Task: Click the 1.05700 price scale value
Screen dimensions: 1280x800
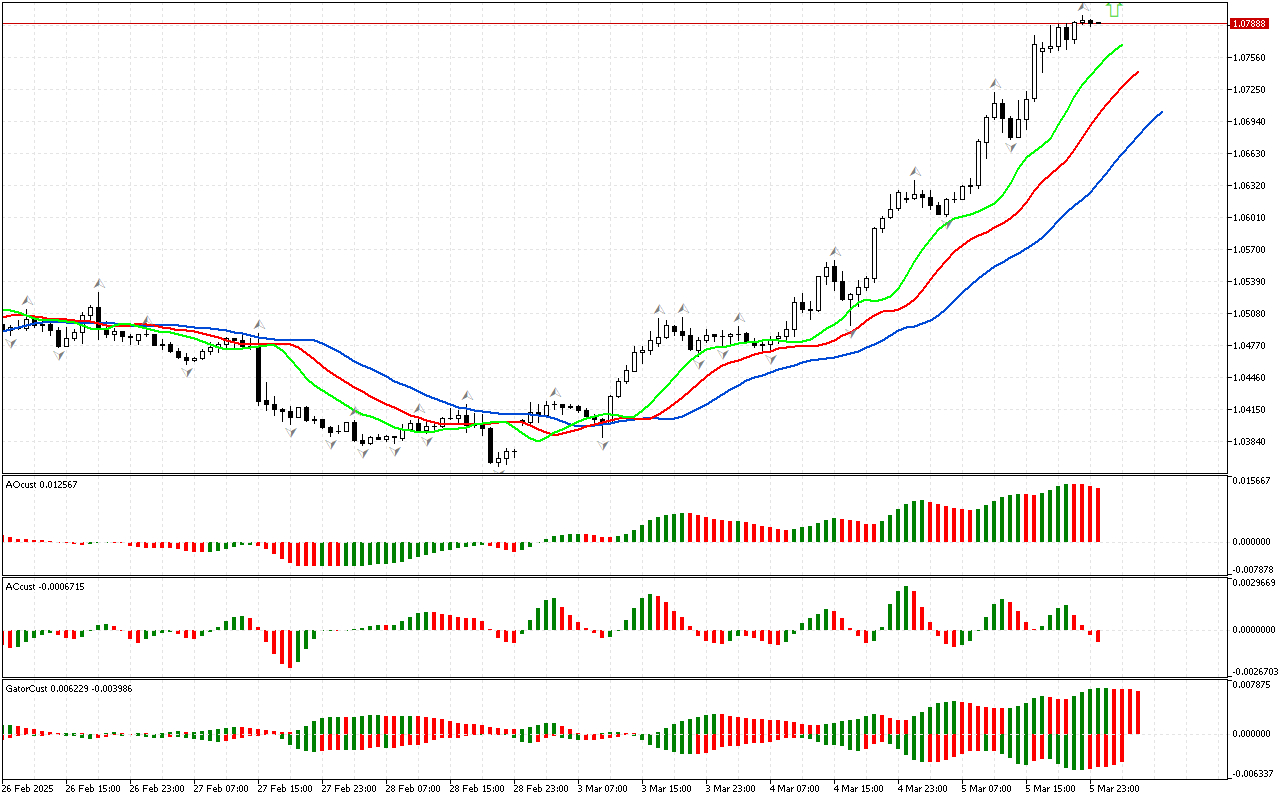Action: [1248, 250]
